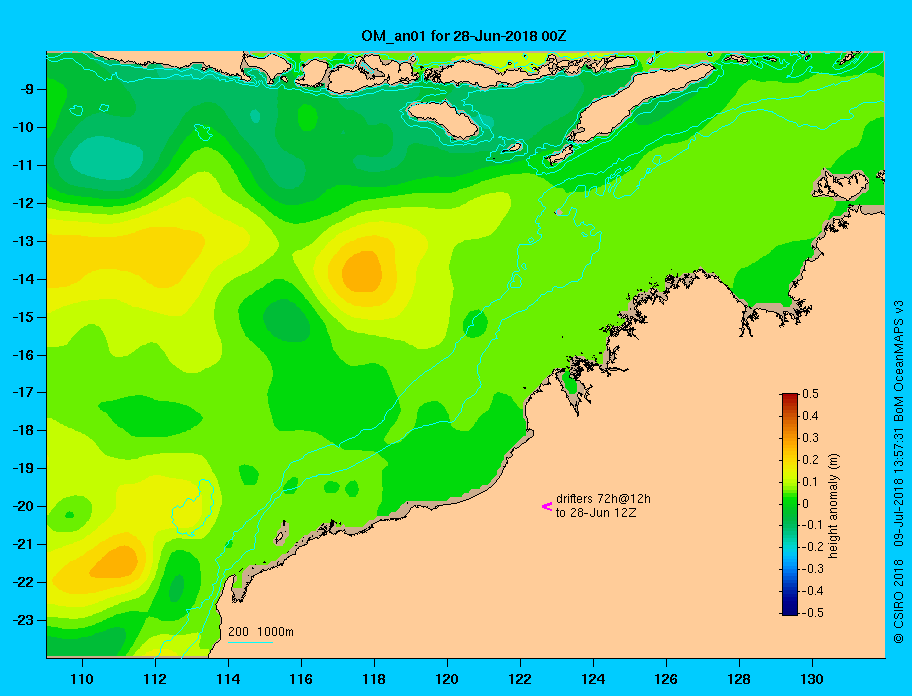Click the height anomaly color bar
912x696 pixels.
[790, 504]
